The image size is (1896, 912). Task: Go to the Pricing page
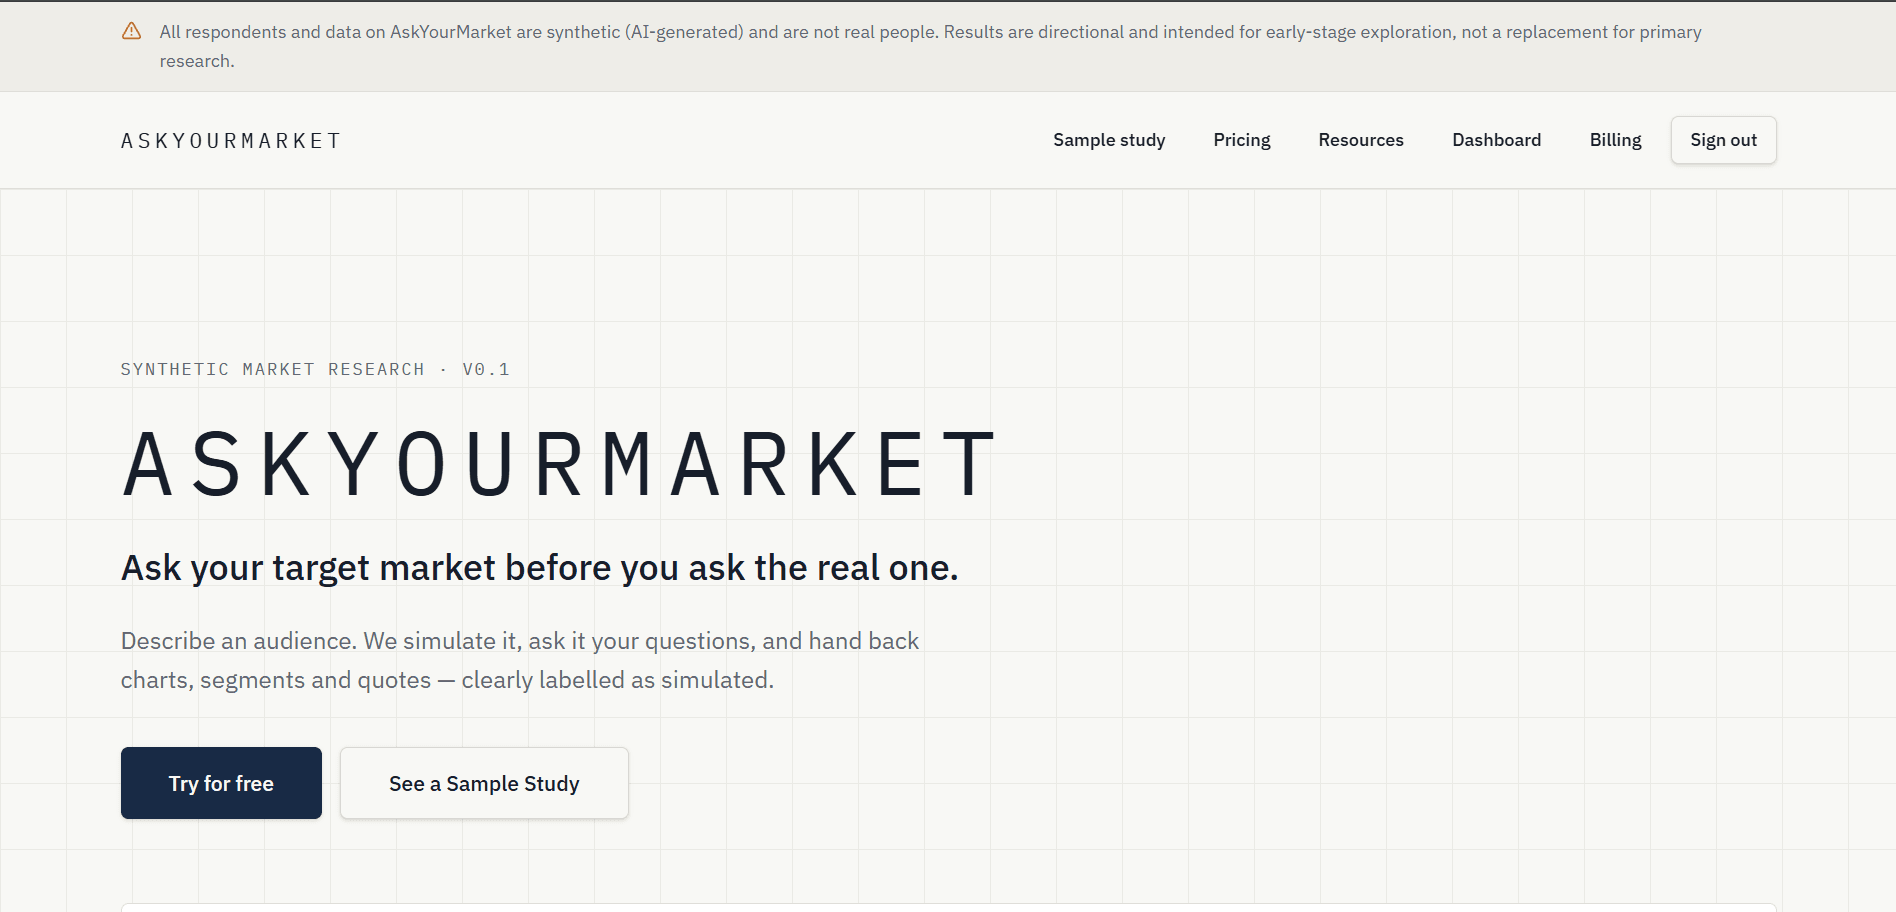tap(1242, 140)
